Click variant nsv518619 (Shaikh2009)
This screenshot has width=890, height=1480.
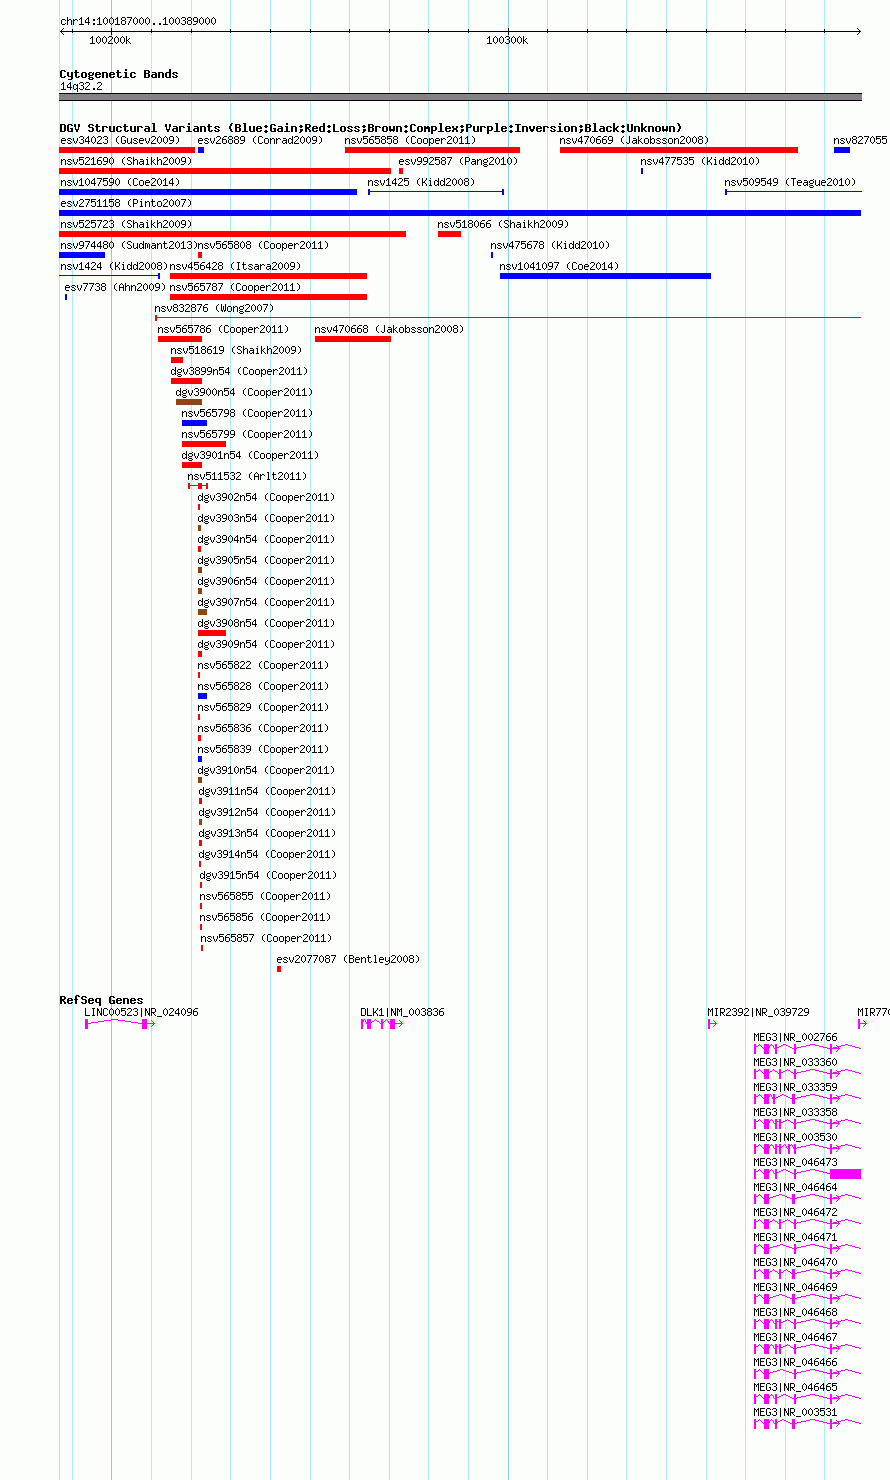(x=236, y=350)
